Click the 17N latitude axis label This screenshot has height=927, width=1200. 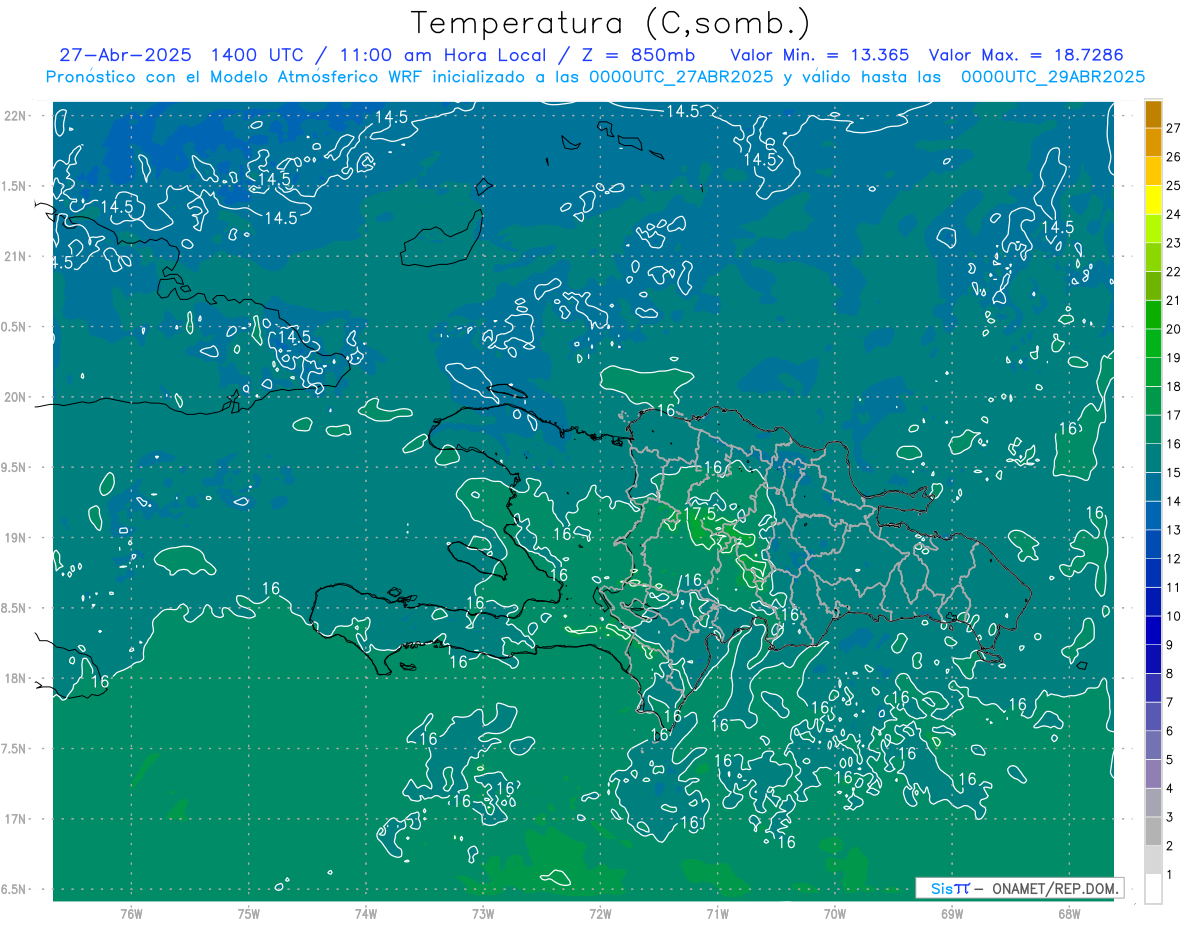tap(15, 819)
